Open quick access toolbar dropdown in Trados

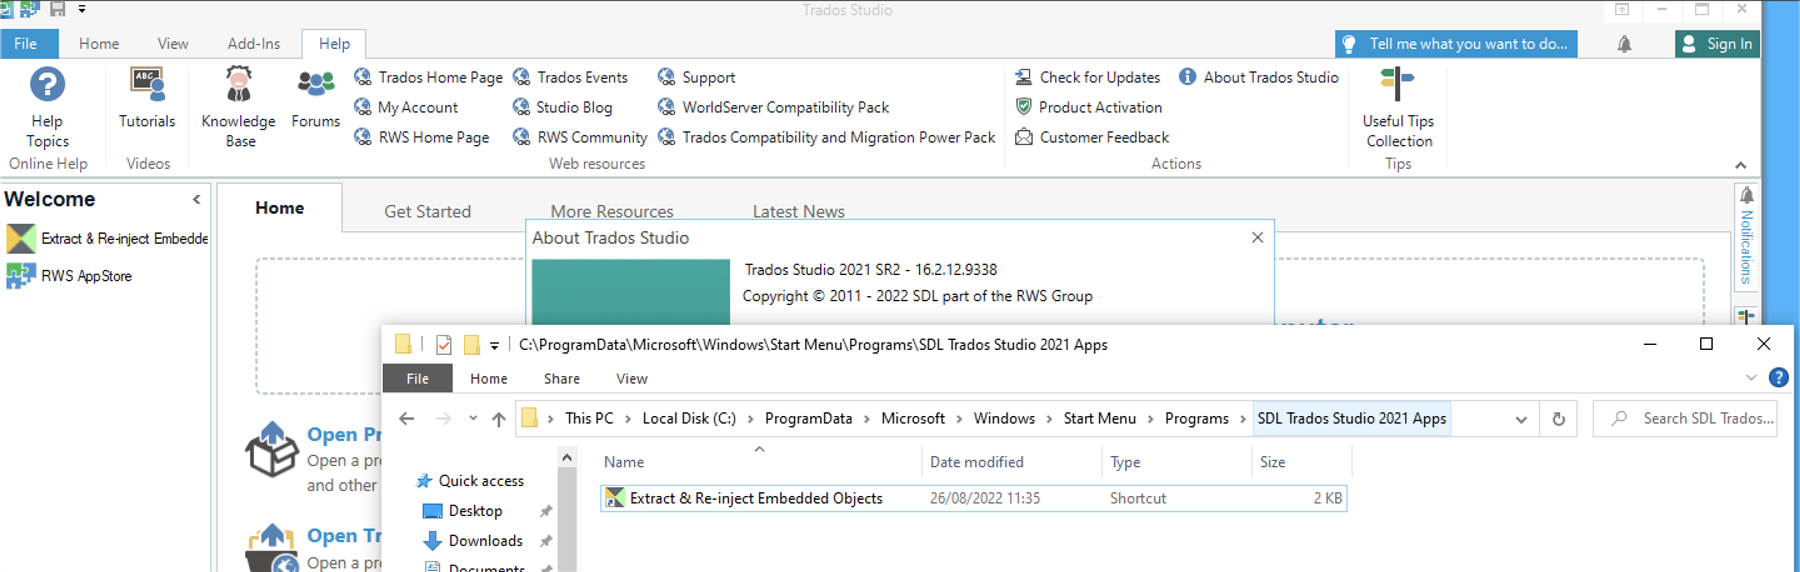pos(82,9)
